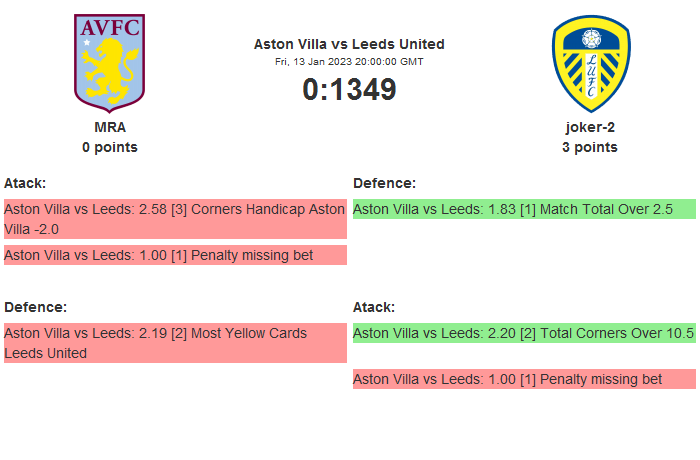This screenshot has width=700, height=460.
Task: Open the Corners Handicap Aston Villa -2.0 bet
Action: coord(175,219)
